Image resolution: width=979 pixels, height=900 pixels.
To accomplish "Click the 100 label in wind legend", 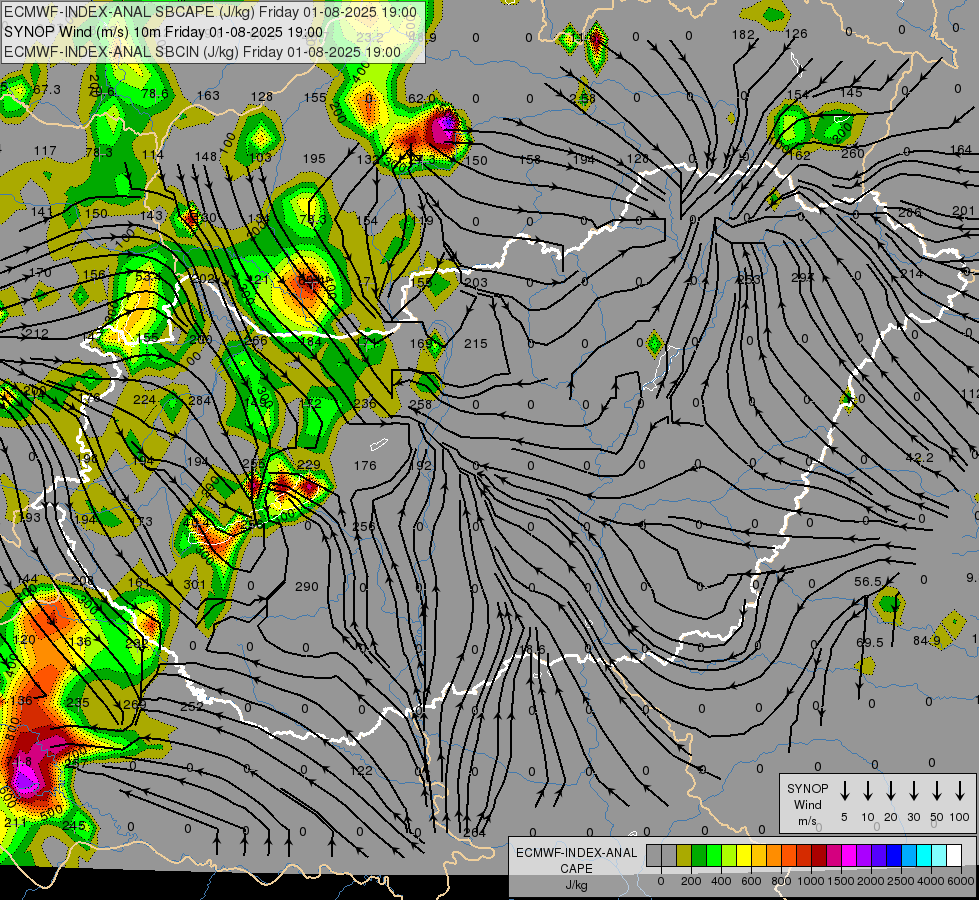I will pyautogui.click(x=959, y=817).
